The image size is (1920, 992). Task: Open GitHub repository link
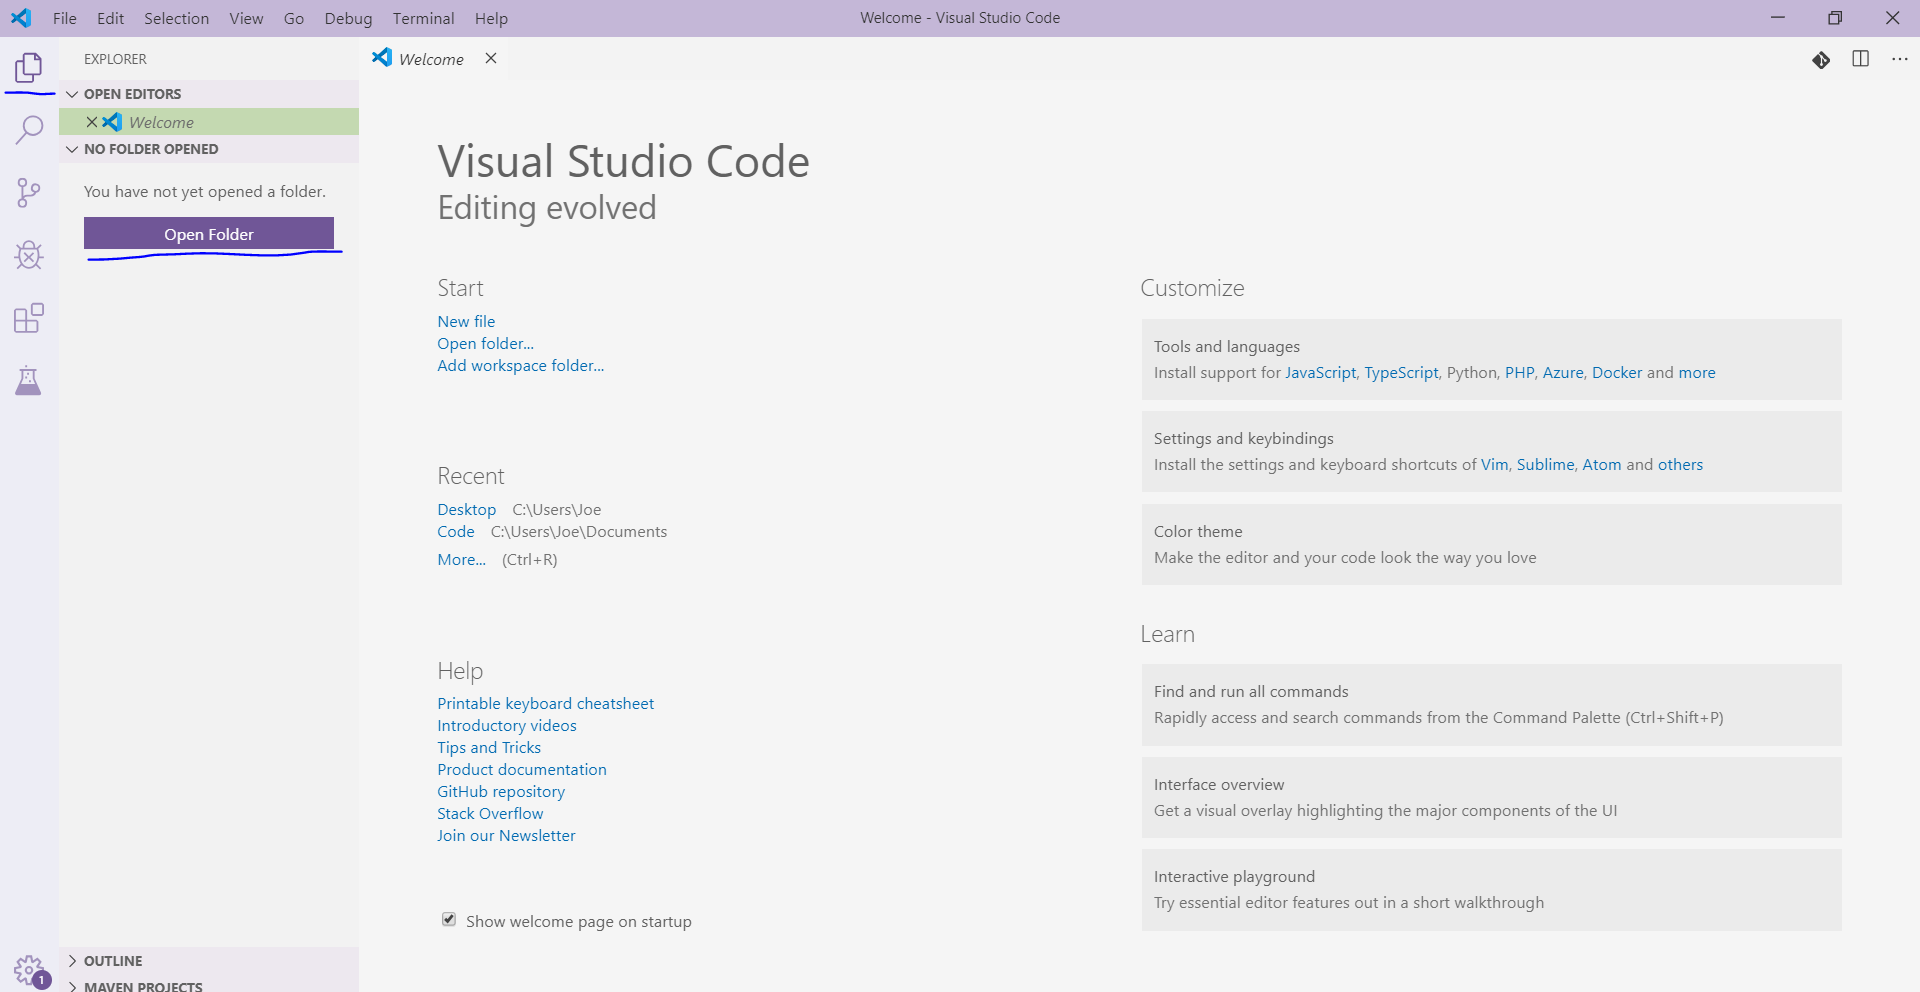501,791
